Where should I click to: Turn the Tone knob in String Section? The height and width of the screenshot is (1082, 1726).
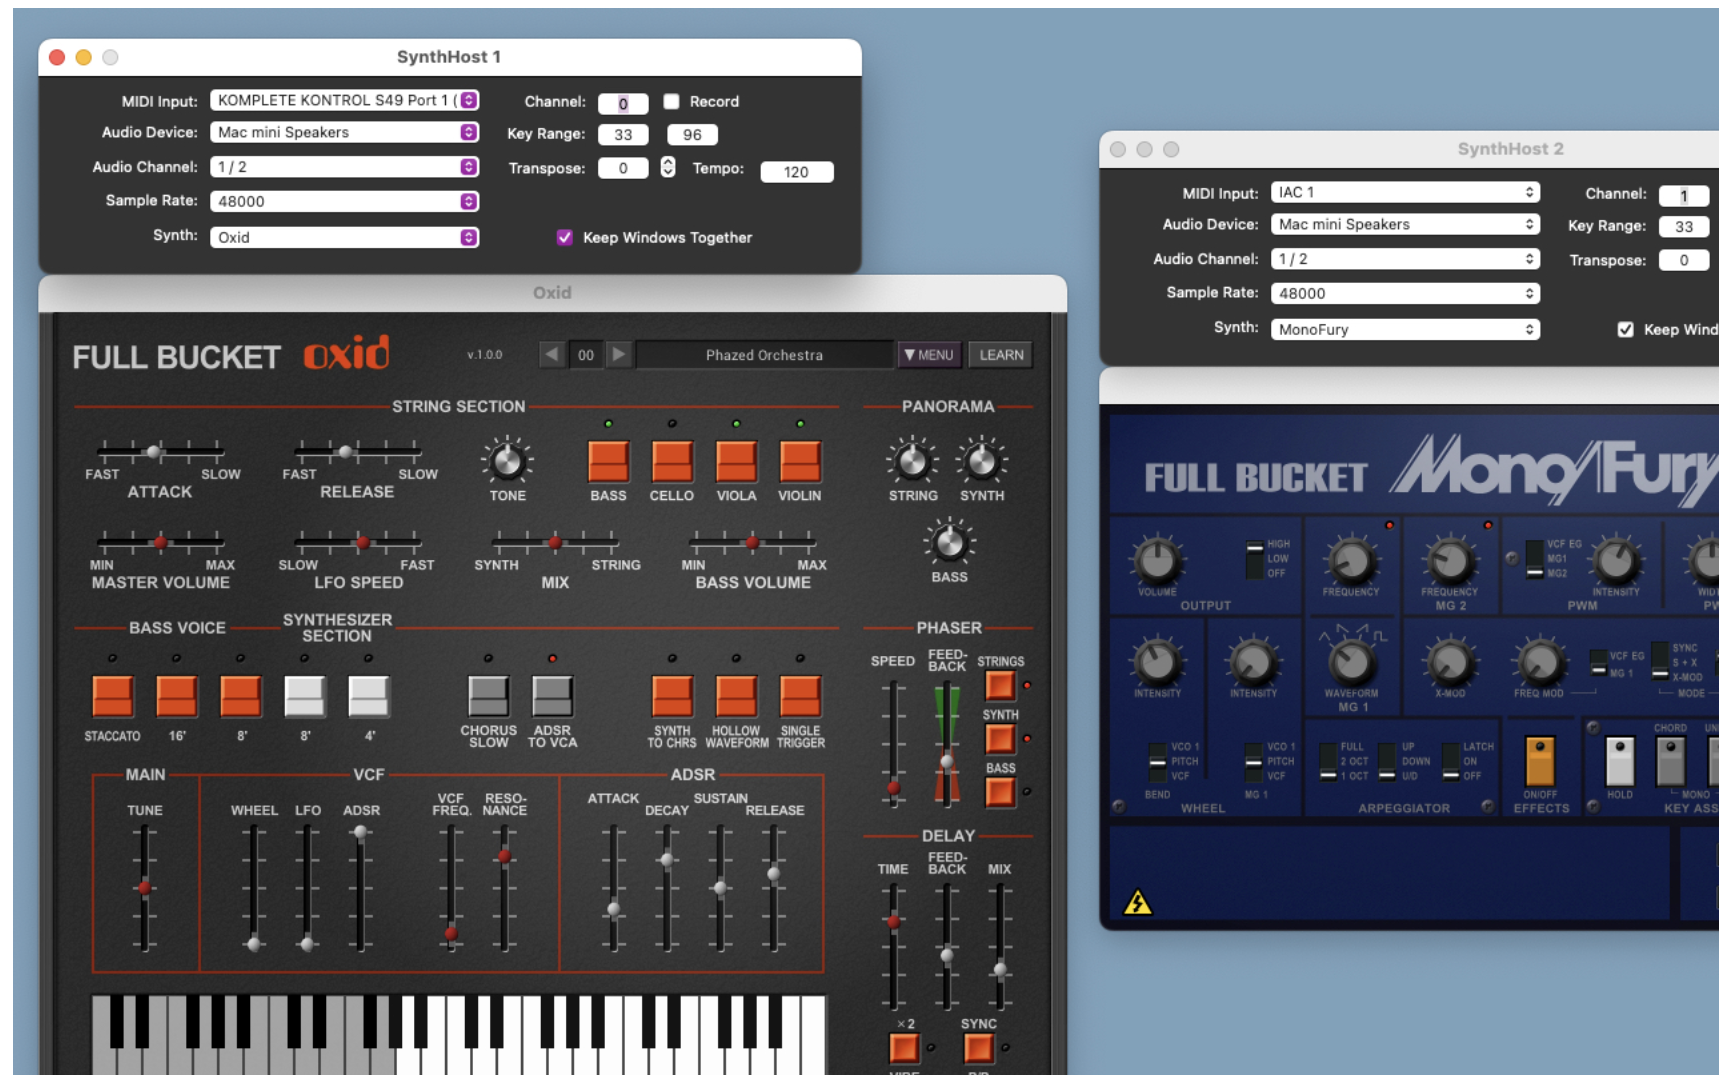point(507,461)
